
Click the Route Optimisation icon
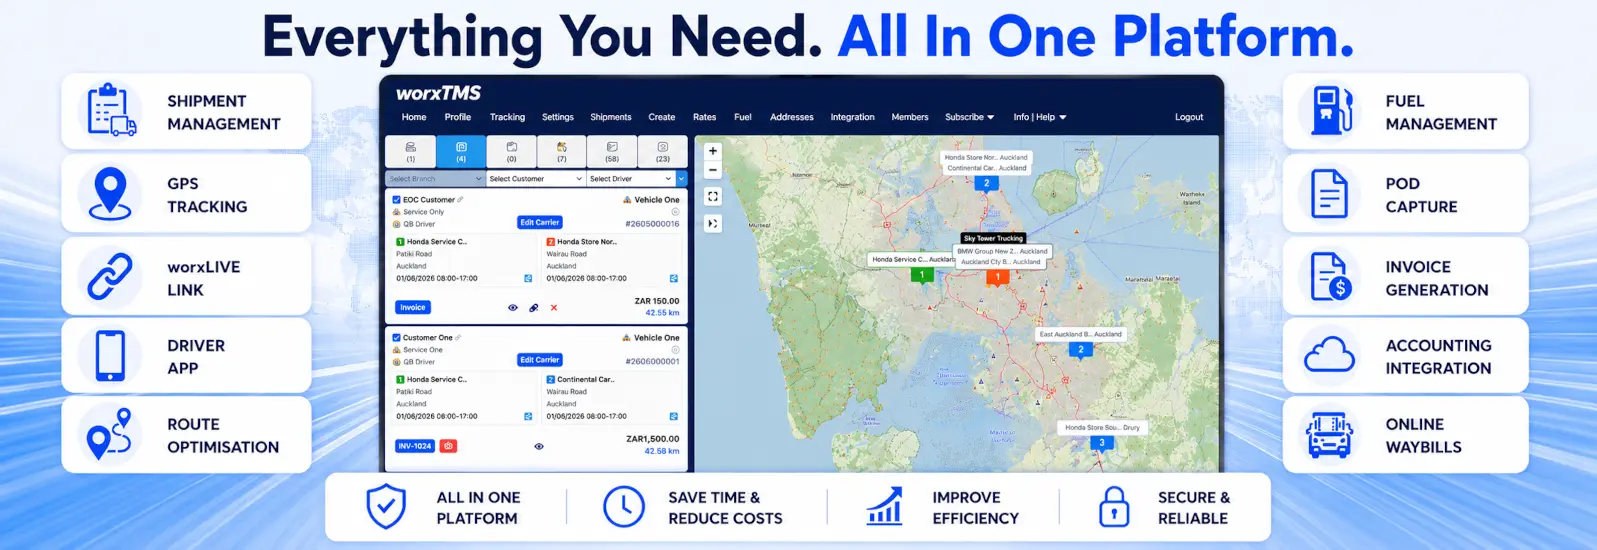110,434
